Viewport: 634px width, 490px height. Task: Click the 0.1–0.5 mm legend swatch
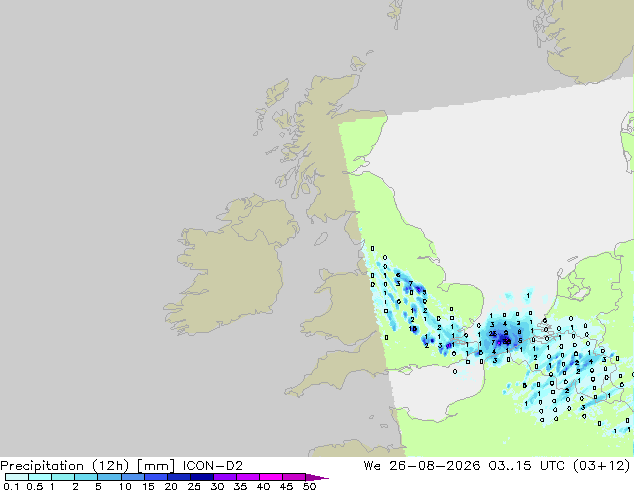coord(17,477)
